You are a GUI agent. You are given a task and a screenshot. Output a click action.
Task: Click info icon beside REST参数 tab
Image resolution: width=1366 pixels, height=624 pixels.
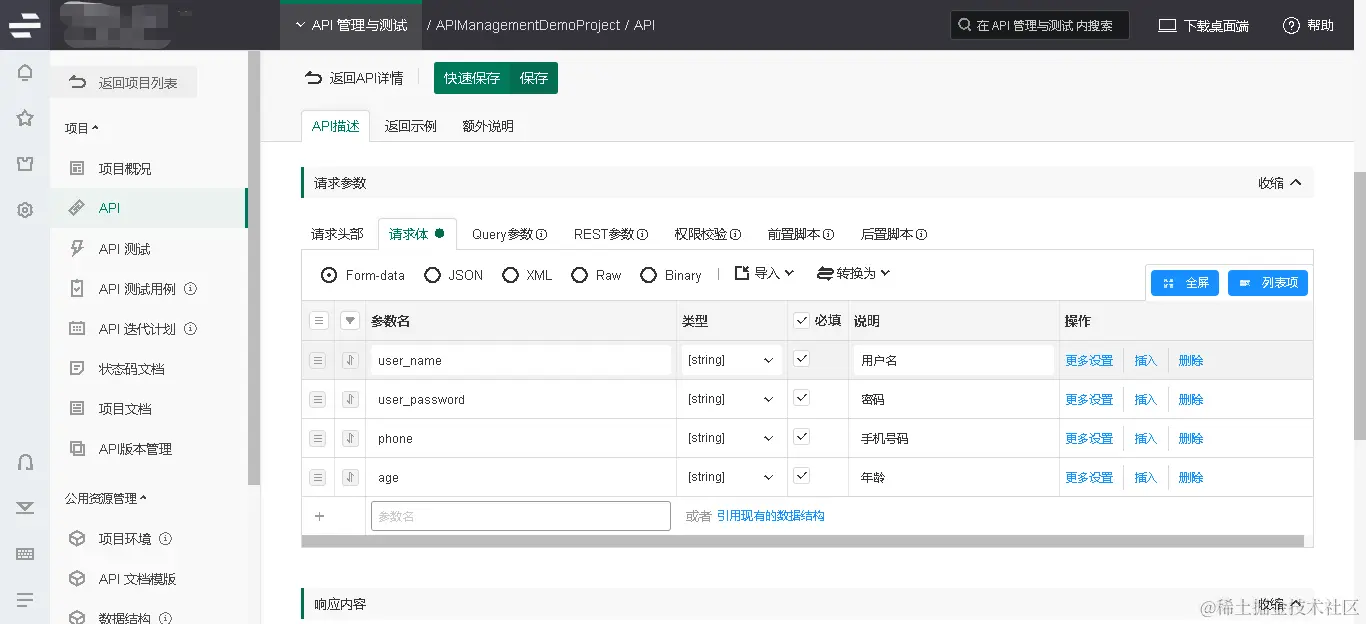click(643, 235)
